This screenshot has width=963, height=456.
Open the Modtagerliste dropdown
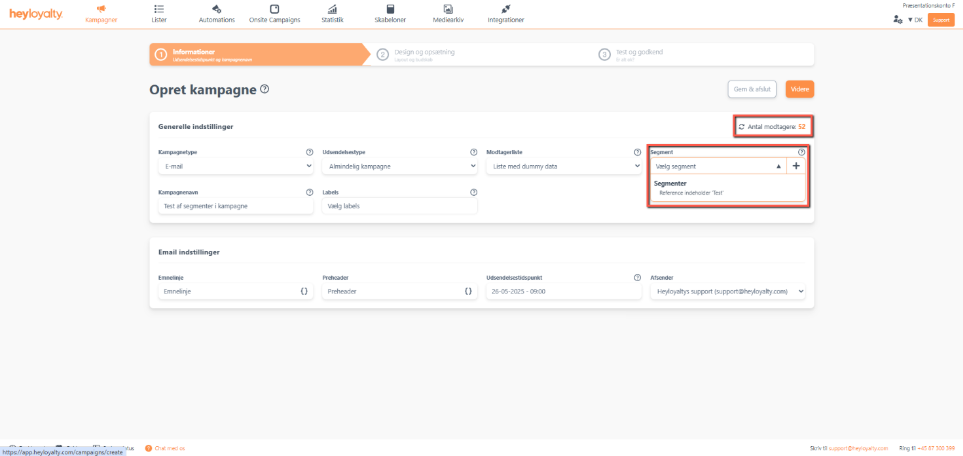point(563,166)
